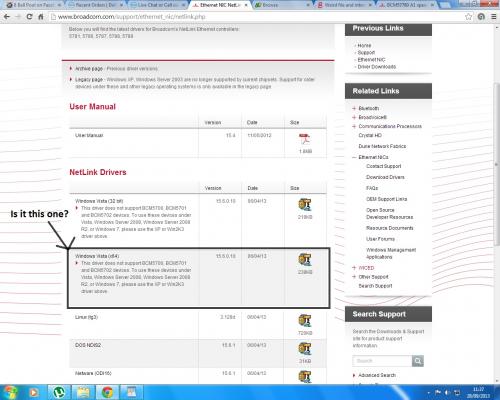
Task: Open the Chrome menu icon
Action: [x=494, y=17]
